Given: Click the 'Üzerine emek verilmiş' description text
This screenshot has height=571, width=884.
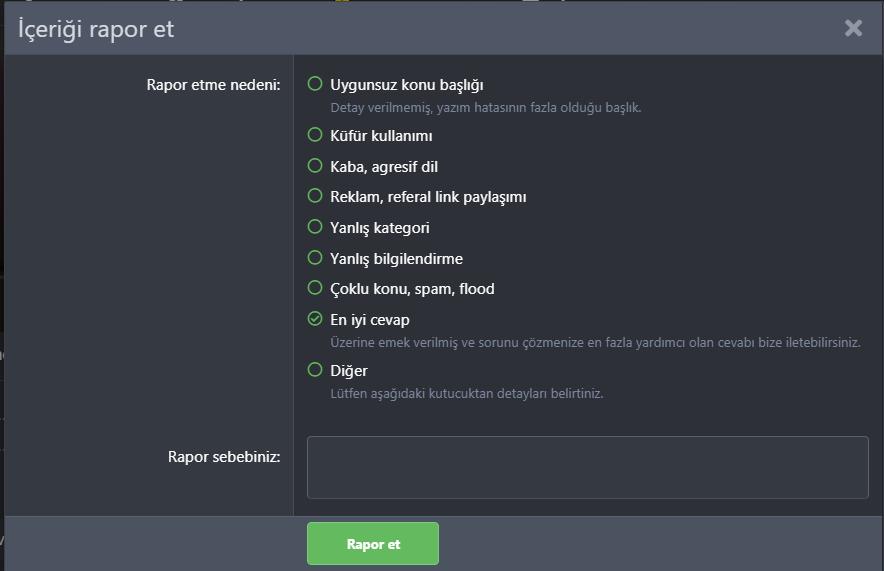Looking at the screenshot, I should pos(595,342).
